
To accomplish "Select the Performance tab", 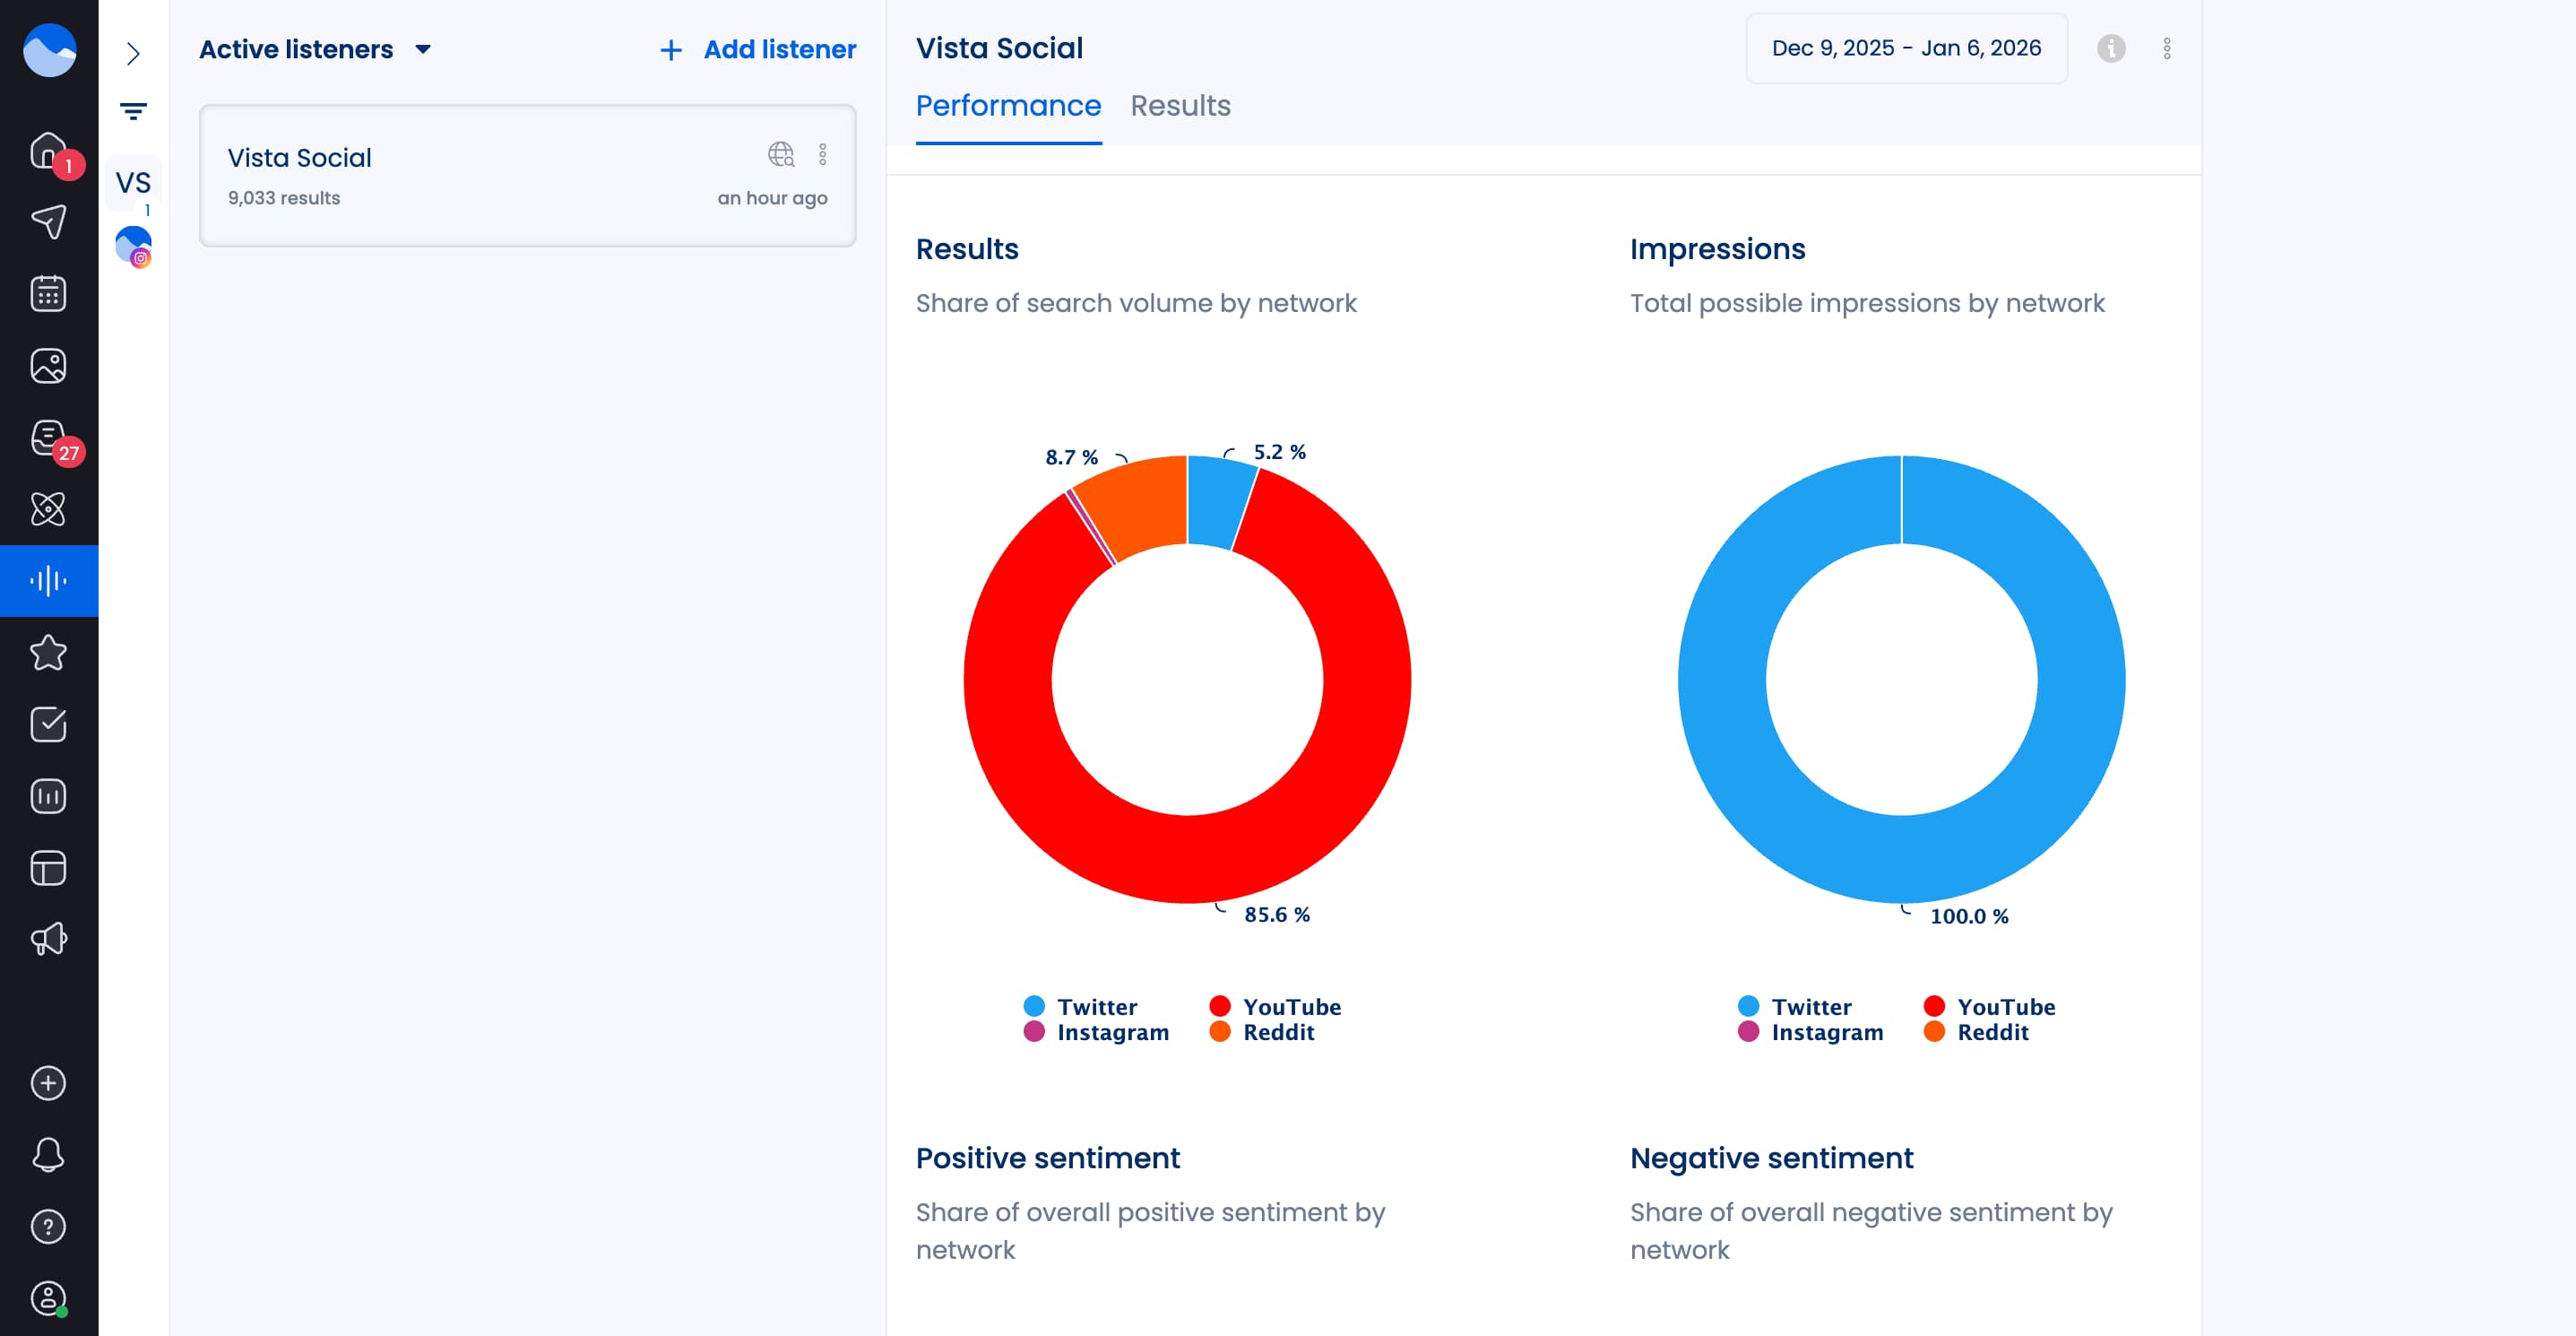I will 1008,106.
